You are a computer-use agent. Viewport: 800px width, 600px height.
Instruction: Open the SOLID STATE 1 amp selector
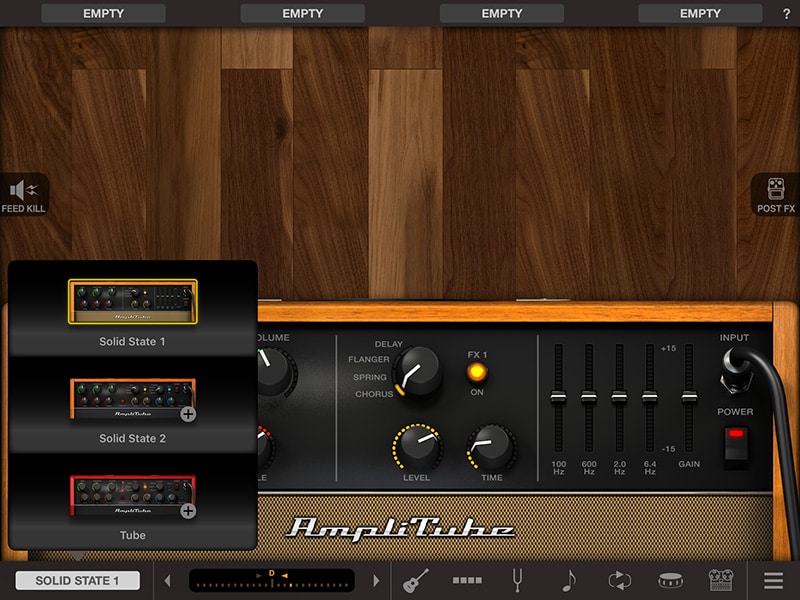click(x=78, y=581)
